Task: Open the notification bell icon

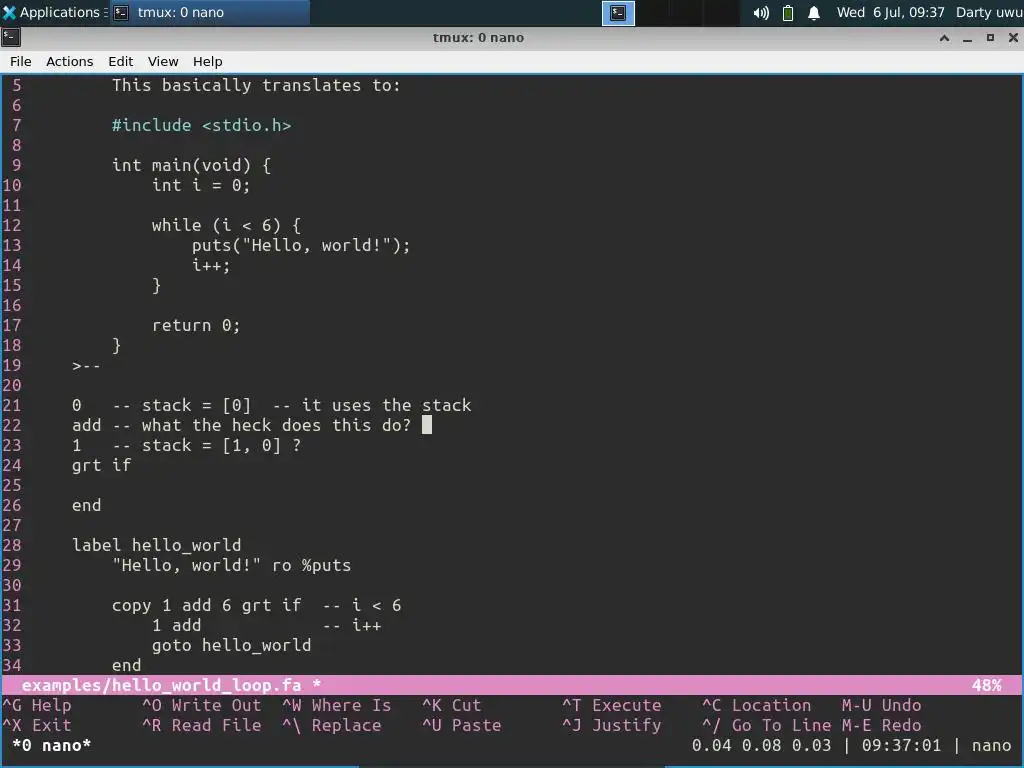Action: [x=814, y=13]
